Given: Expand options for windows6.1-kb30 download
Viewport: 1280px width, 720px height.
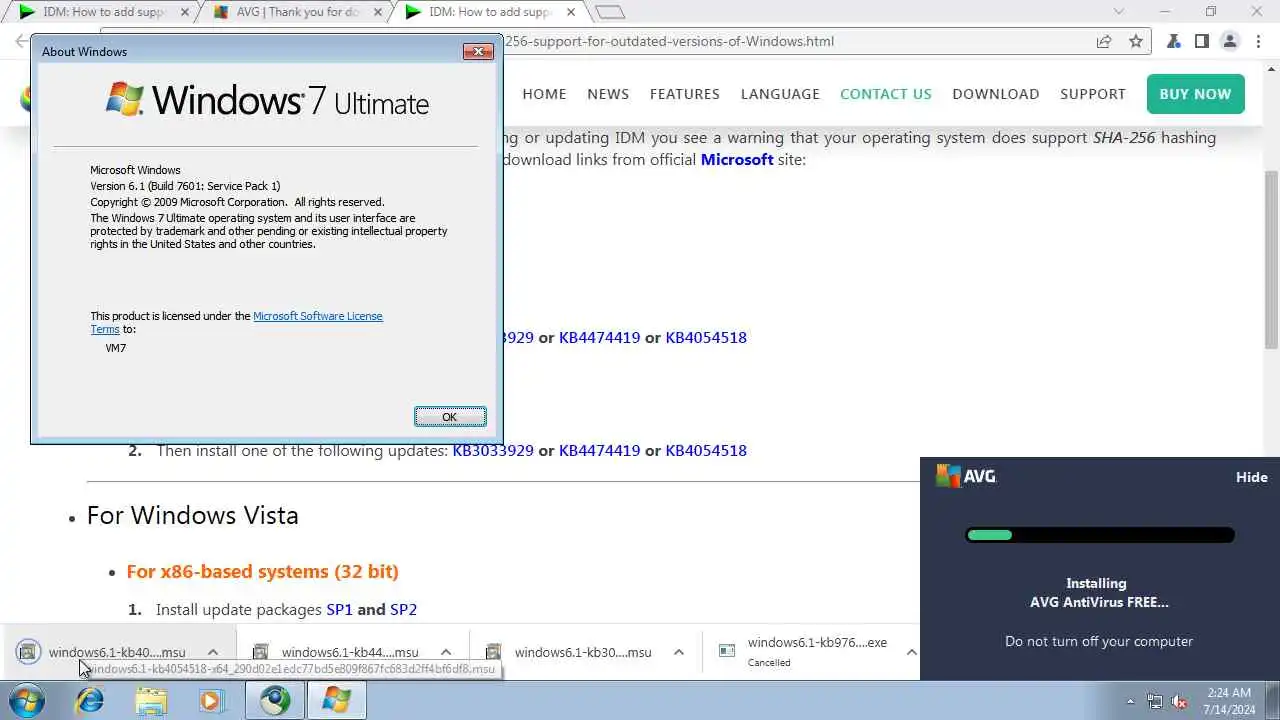Looking at the screenshot, I should point(678,652).
